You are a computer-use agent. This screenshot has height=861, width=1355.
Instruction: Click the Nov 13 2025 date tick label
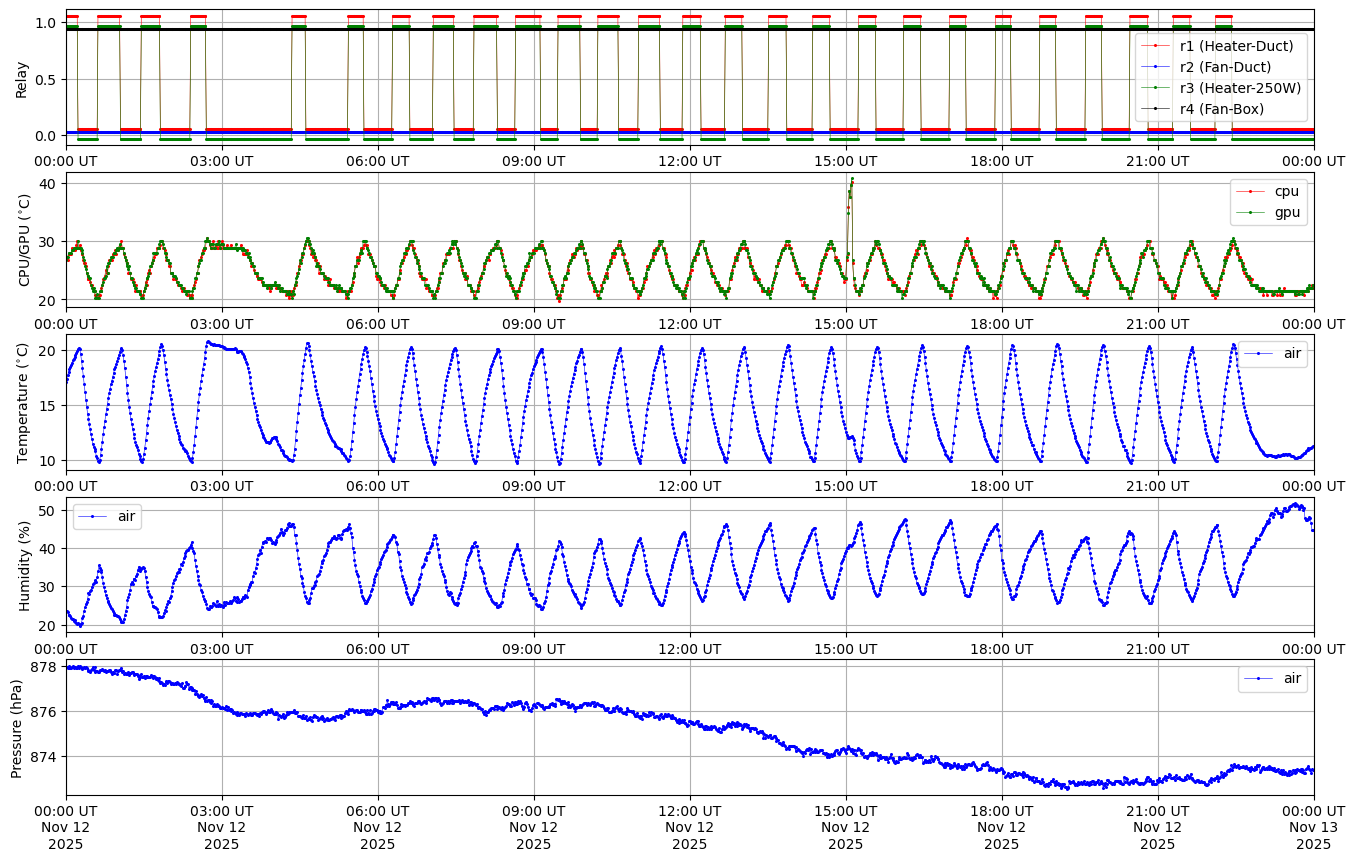click(x=1313, y=827)
